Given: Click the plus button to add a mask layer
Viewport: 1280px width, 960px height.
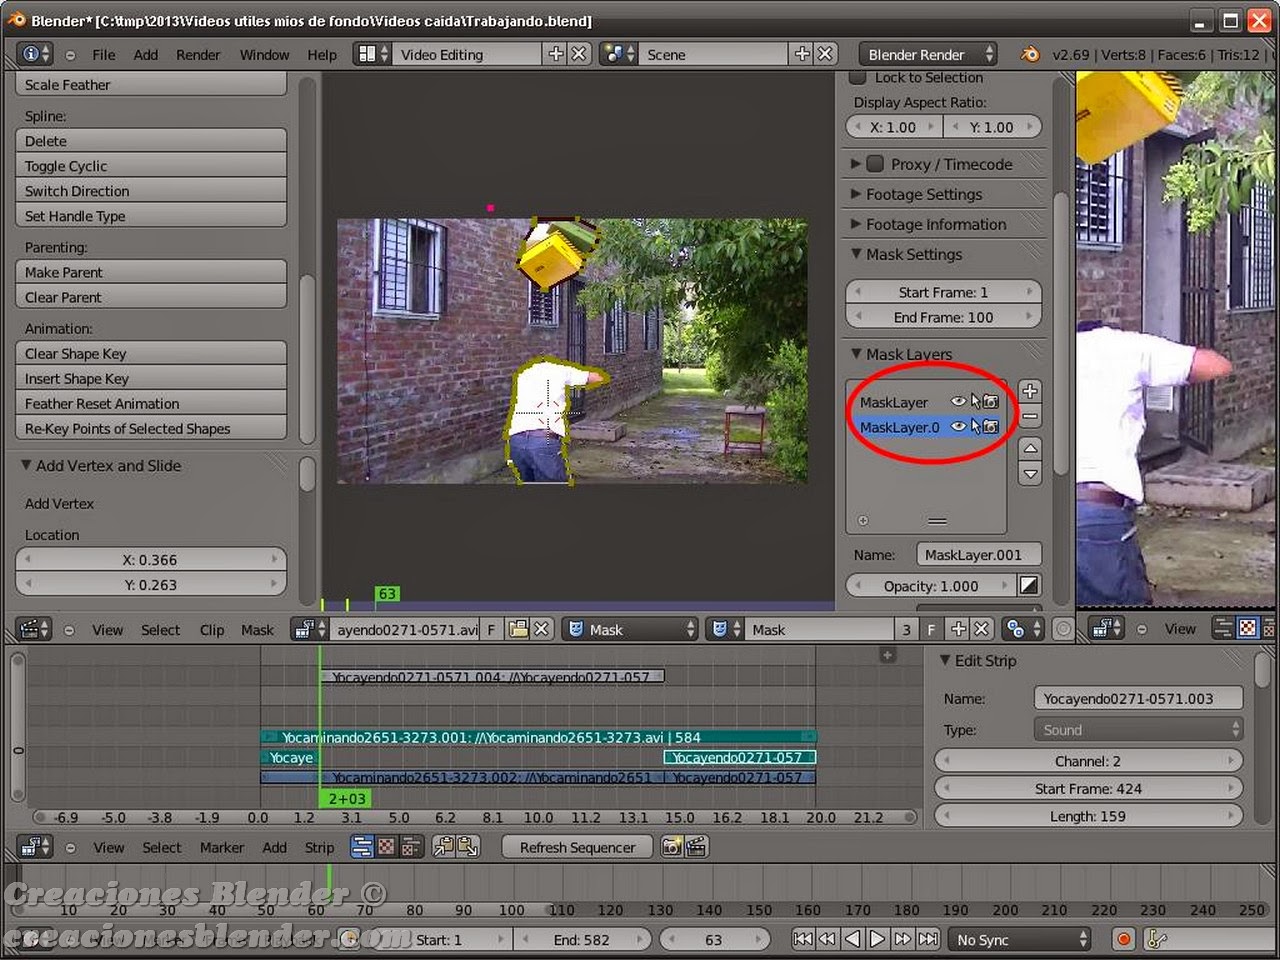Looking at the screenshot, I should (1029, 390).
